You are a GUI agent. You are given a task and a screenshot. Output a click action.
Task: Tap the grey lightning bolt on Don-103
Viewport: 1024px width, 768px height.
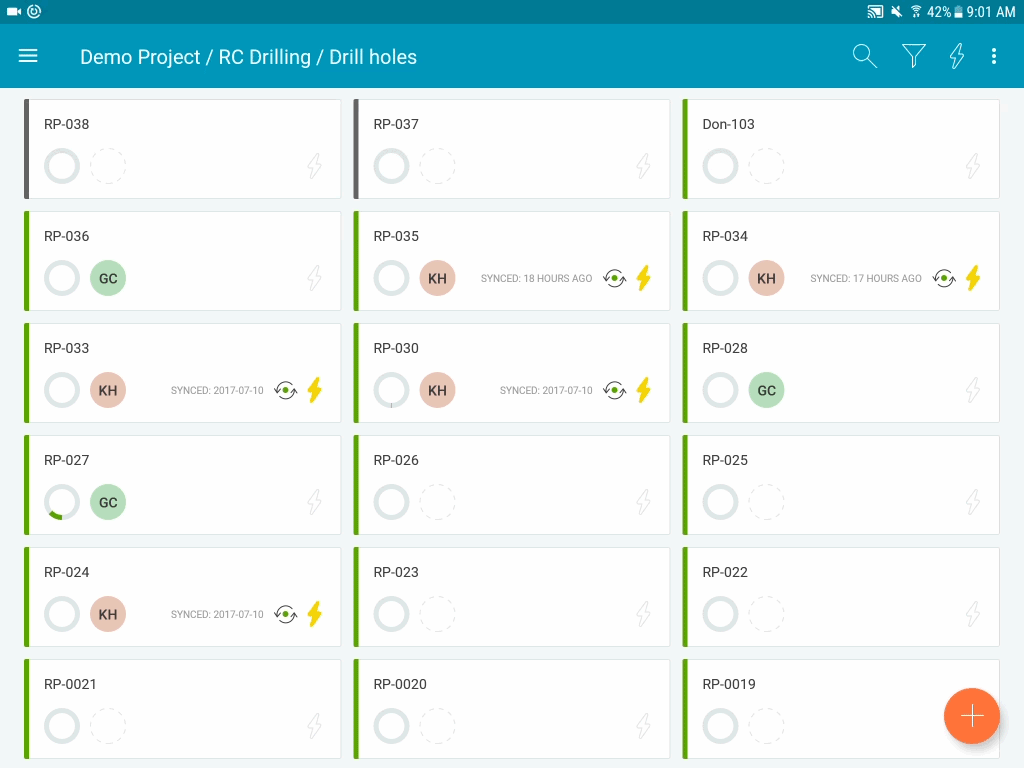tap(972, 166)
